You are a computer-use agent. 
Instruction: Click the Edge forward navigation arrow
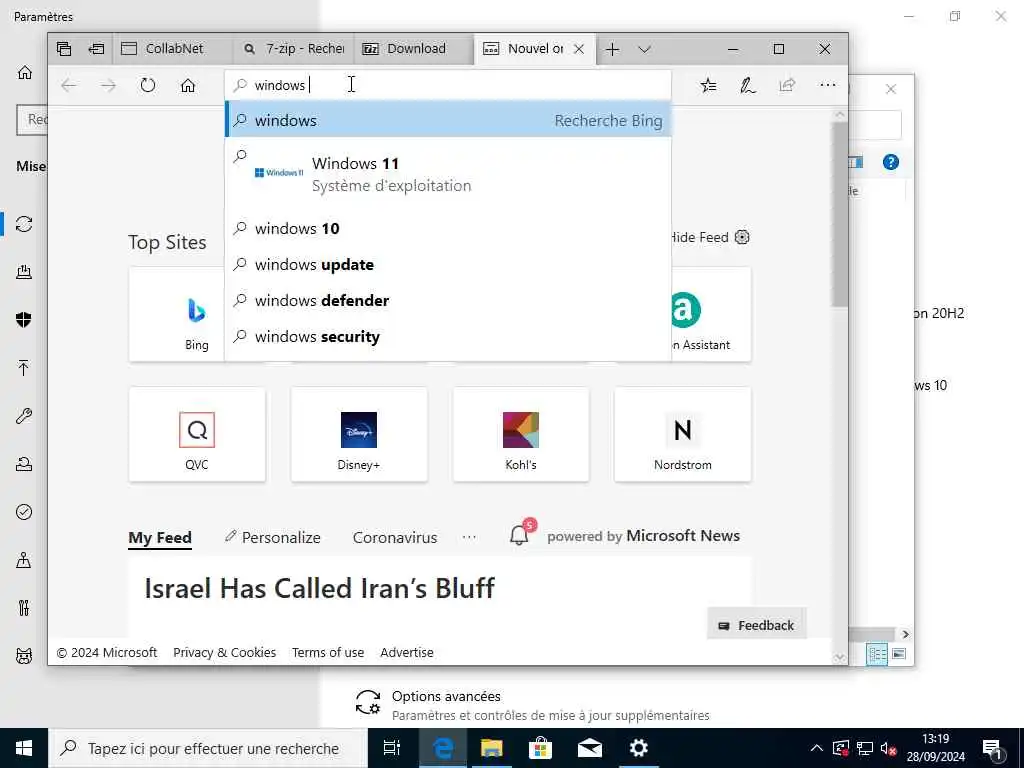coord(108,86)
